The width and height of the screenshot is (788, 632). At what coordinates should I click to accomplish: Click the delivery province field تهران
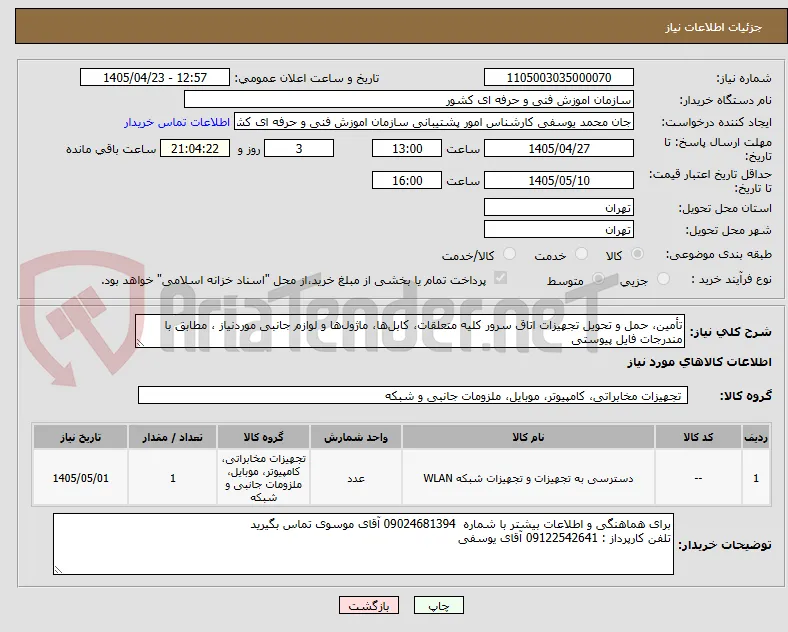[x=559, y=207]
